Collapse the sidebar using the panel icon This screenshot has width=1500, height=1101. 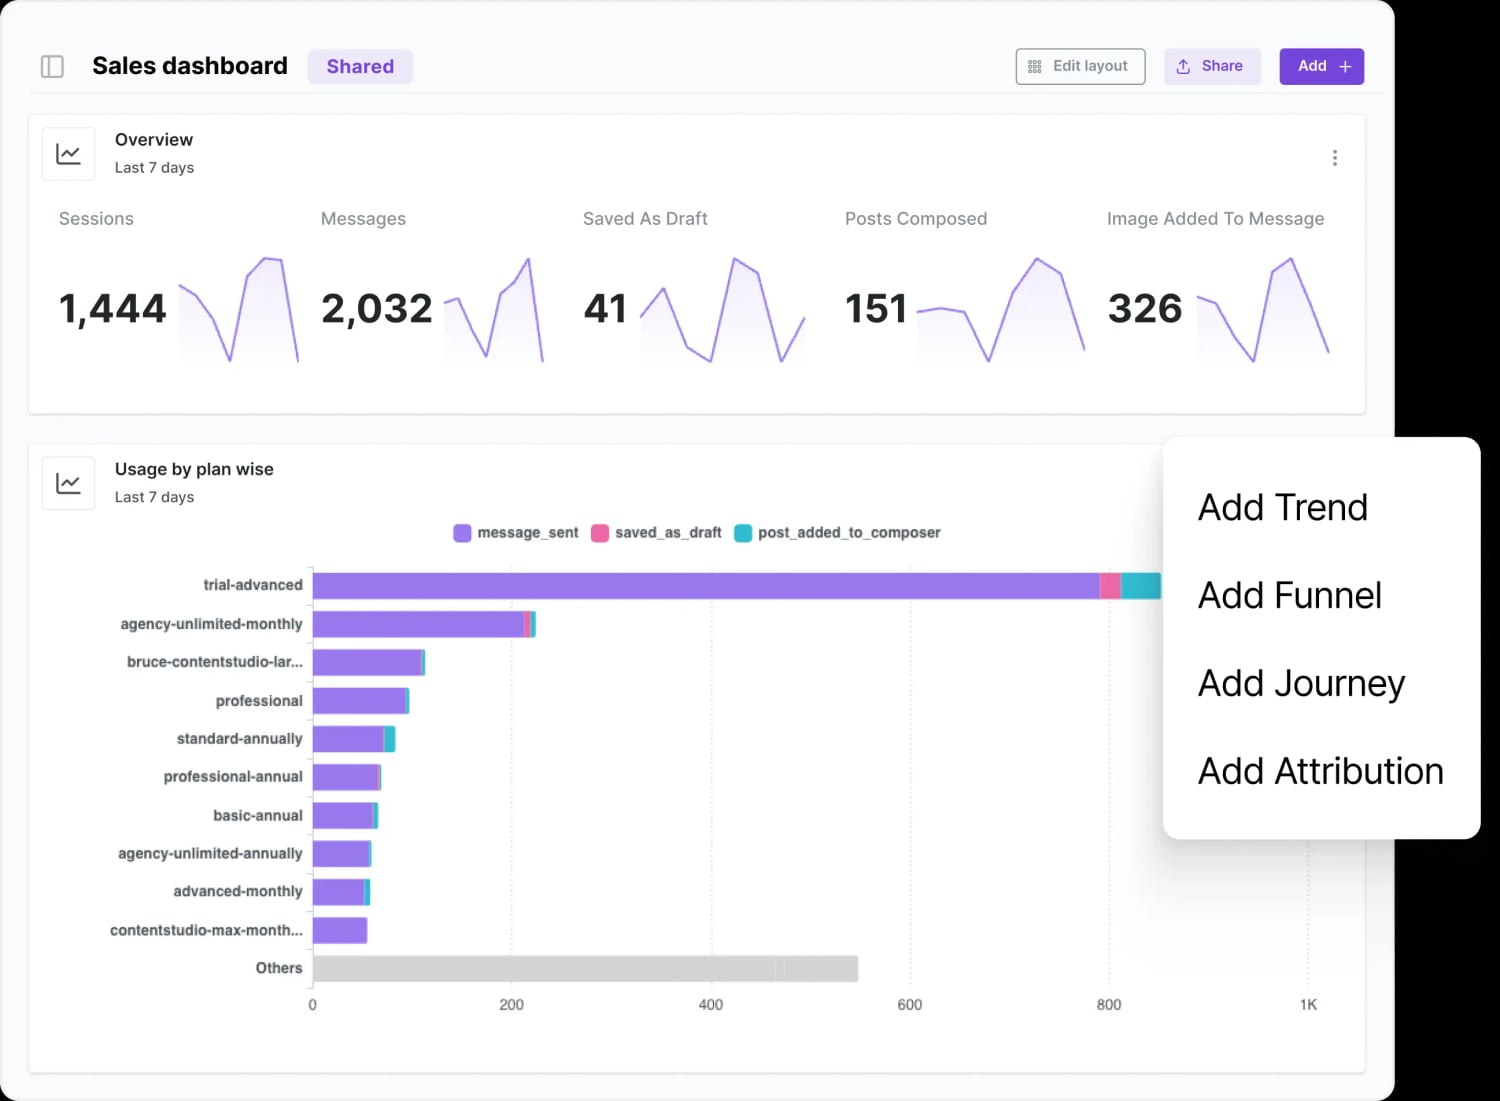(52, 66)
